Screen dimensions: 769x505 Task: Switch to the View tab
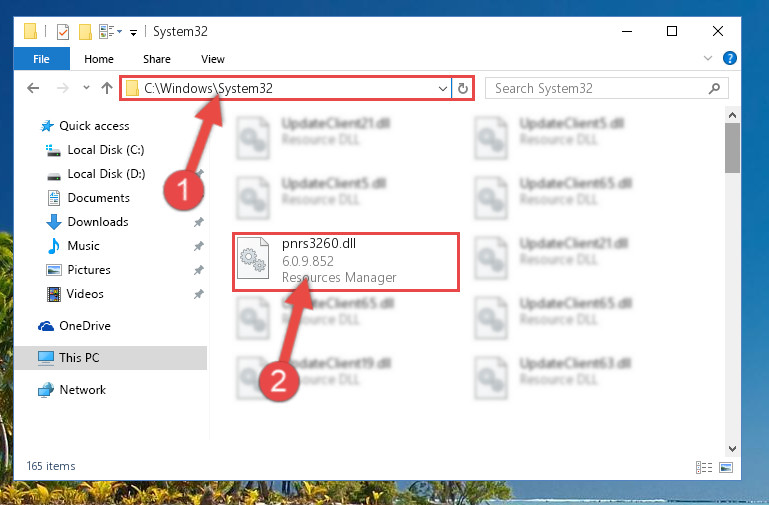(x=212, y=59)
